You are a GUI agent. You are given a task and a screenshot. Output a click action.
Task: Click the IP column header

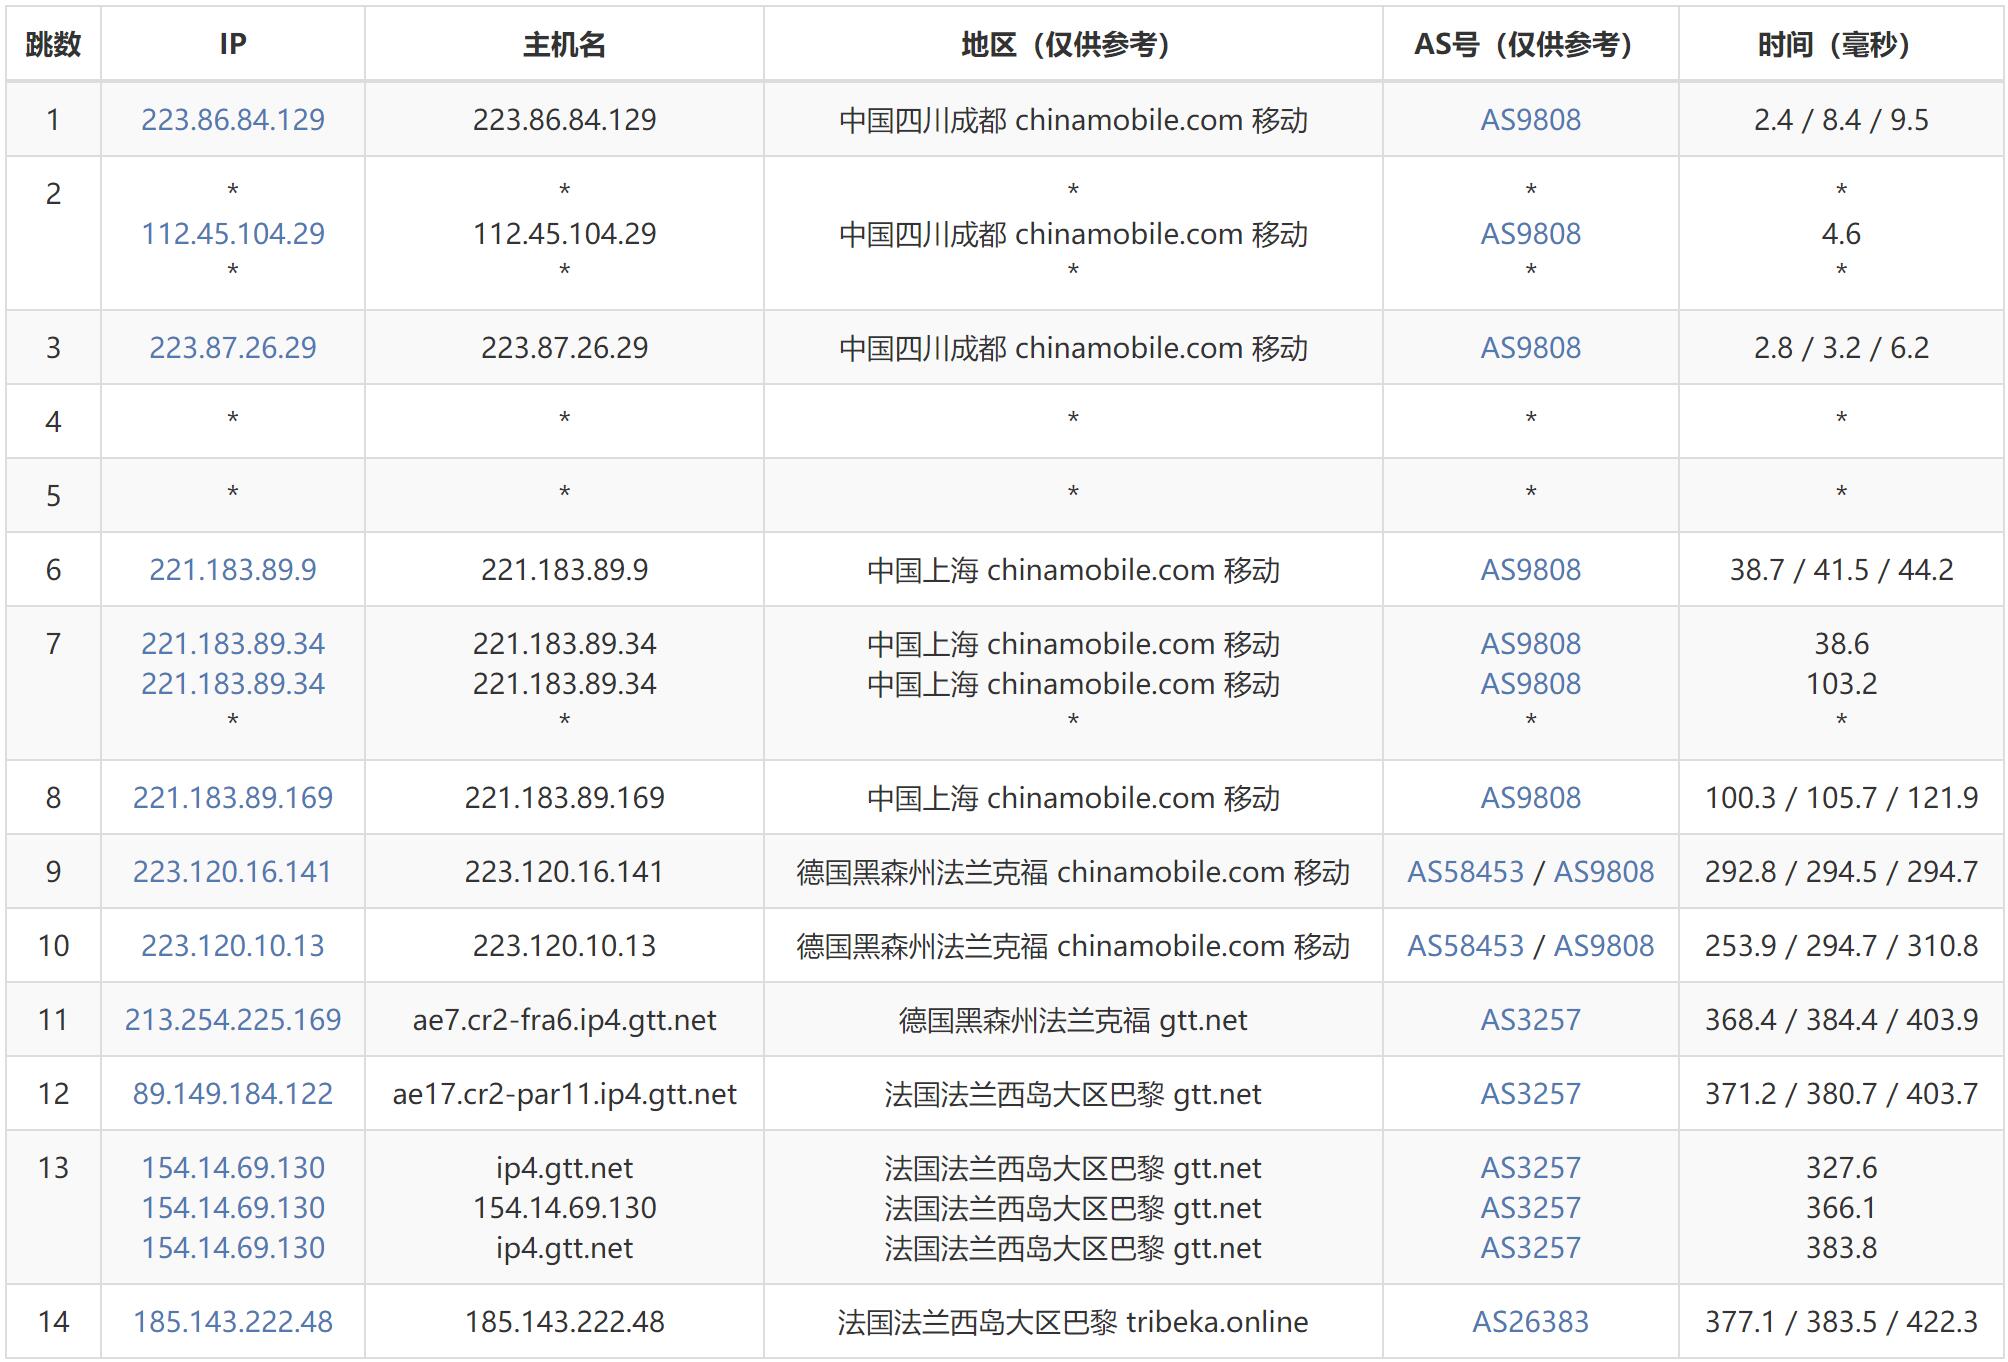[233, 44]
